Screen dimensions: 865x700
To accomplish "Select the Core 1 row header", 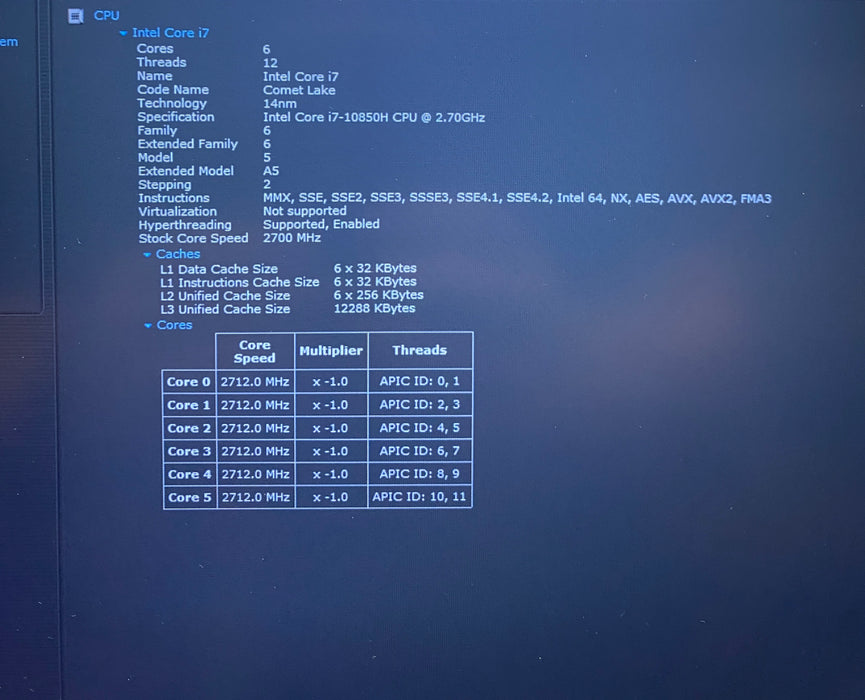I will [189, 405].
